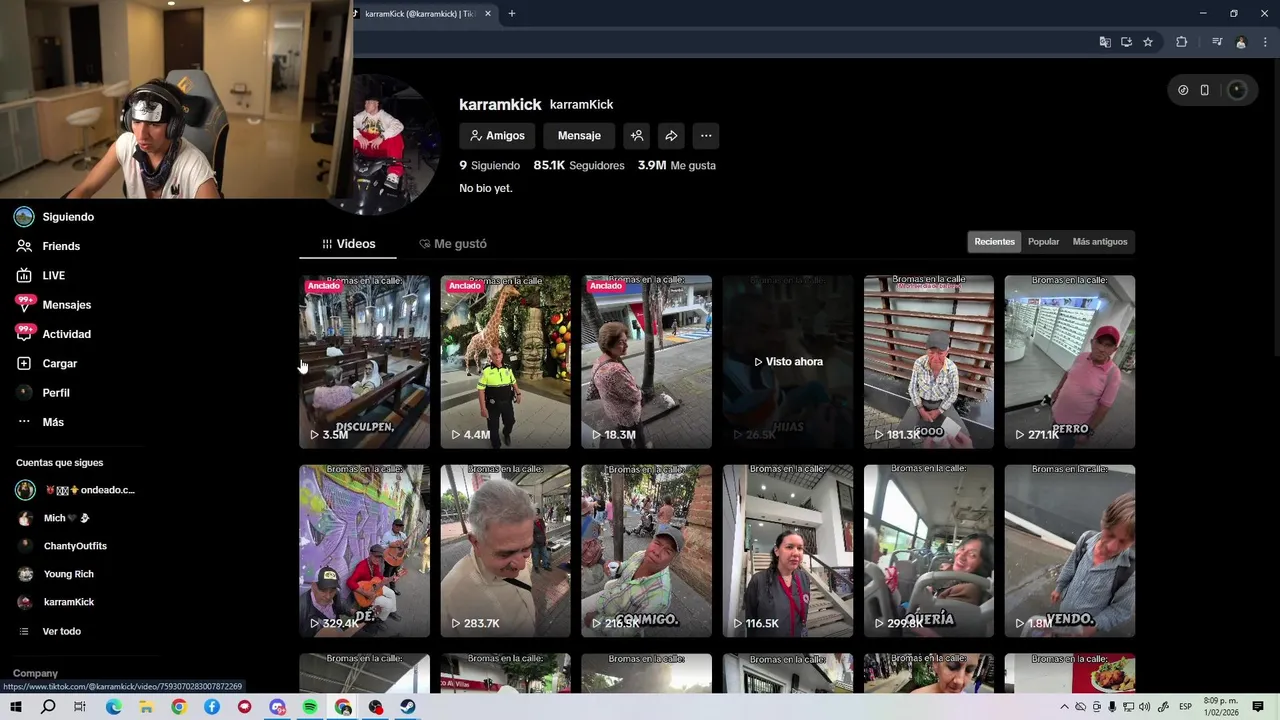
Task: Sort videos by Recientes
Action: [x=994, y=242]
